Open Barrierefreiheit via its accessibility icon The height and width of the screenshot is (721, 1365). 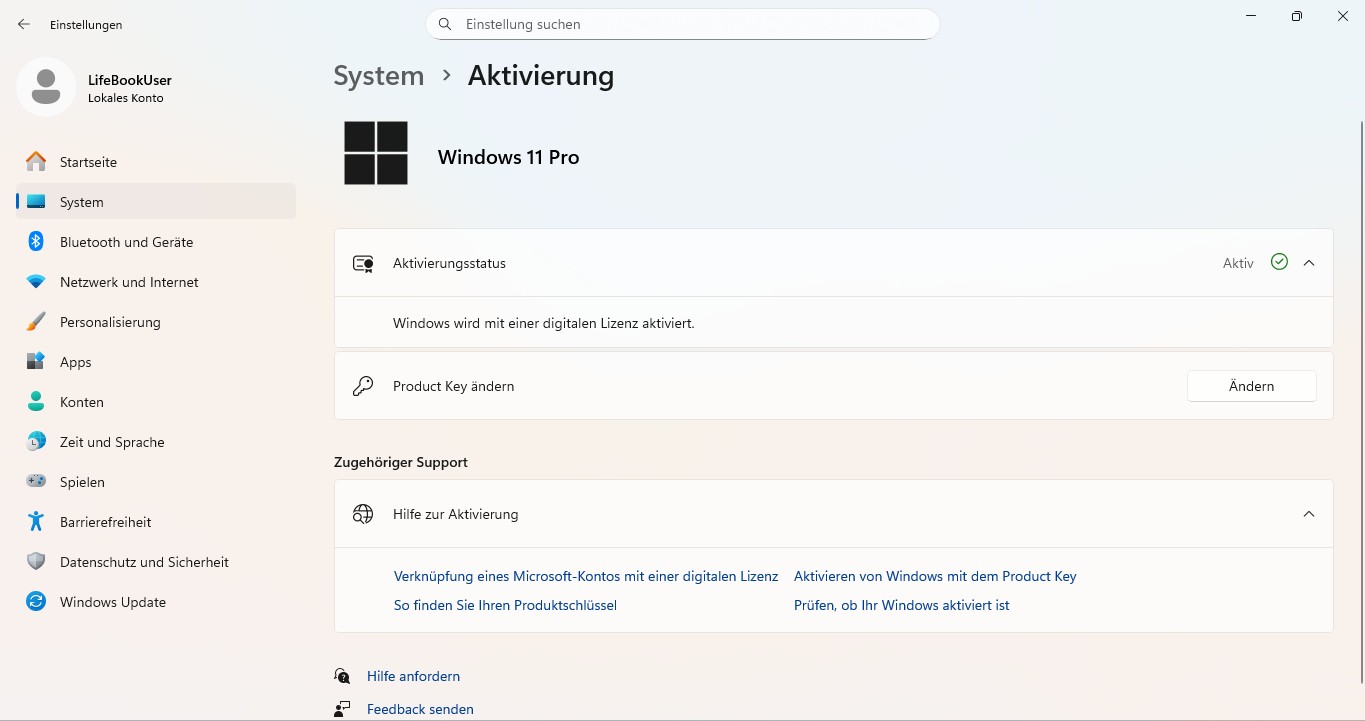click(x=36, y=522)
